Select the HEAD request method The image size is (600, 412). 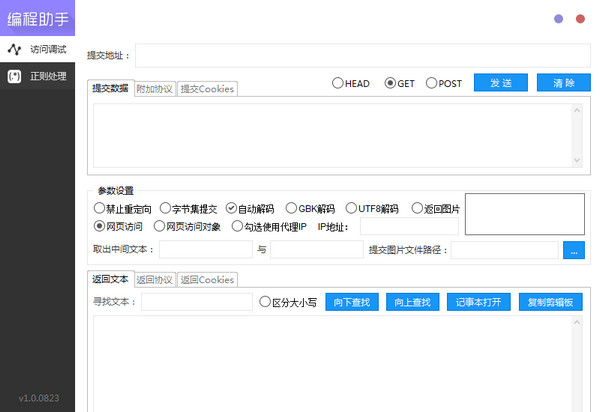351,83
